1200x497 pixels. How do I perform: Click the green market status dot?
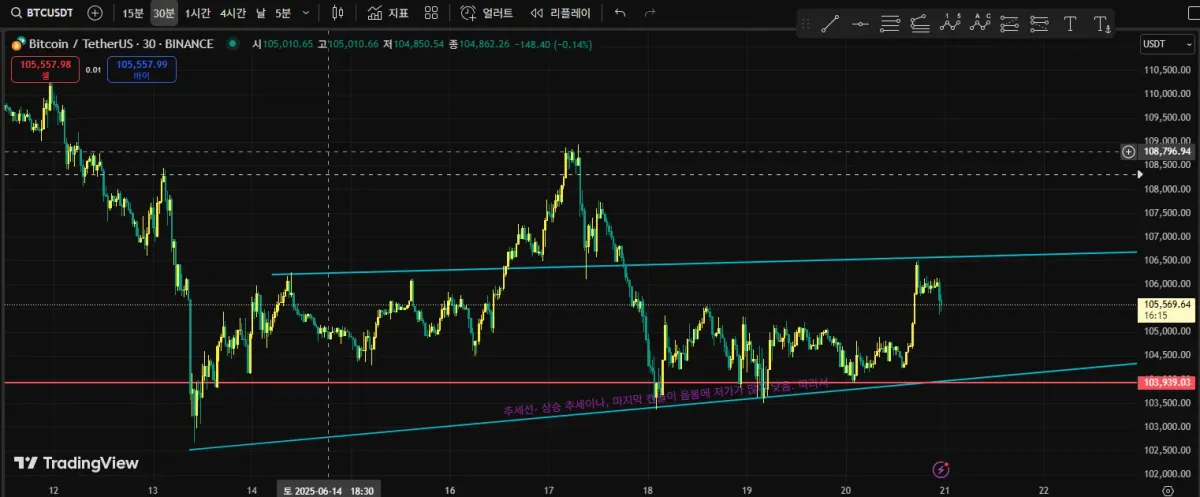click(x=232, y=44)
